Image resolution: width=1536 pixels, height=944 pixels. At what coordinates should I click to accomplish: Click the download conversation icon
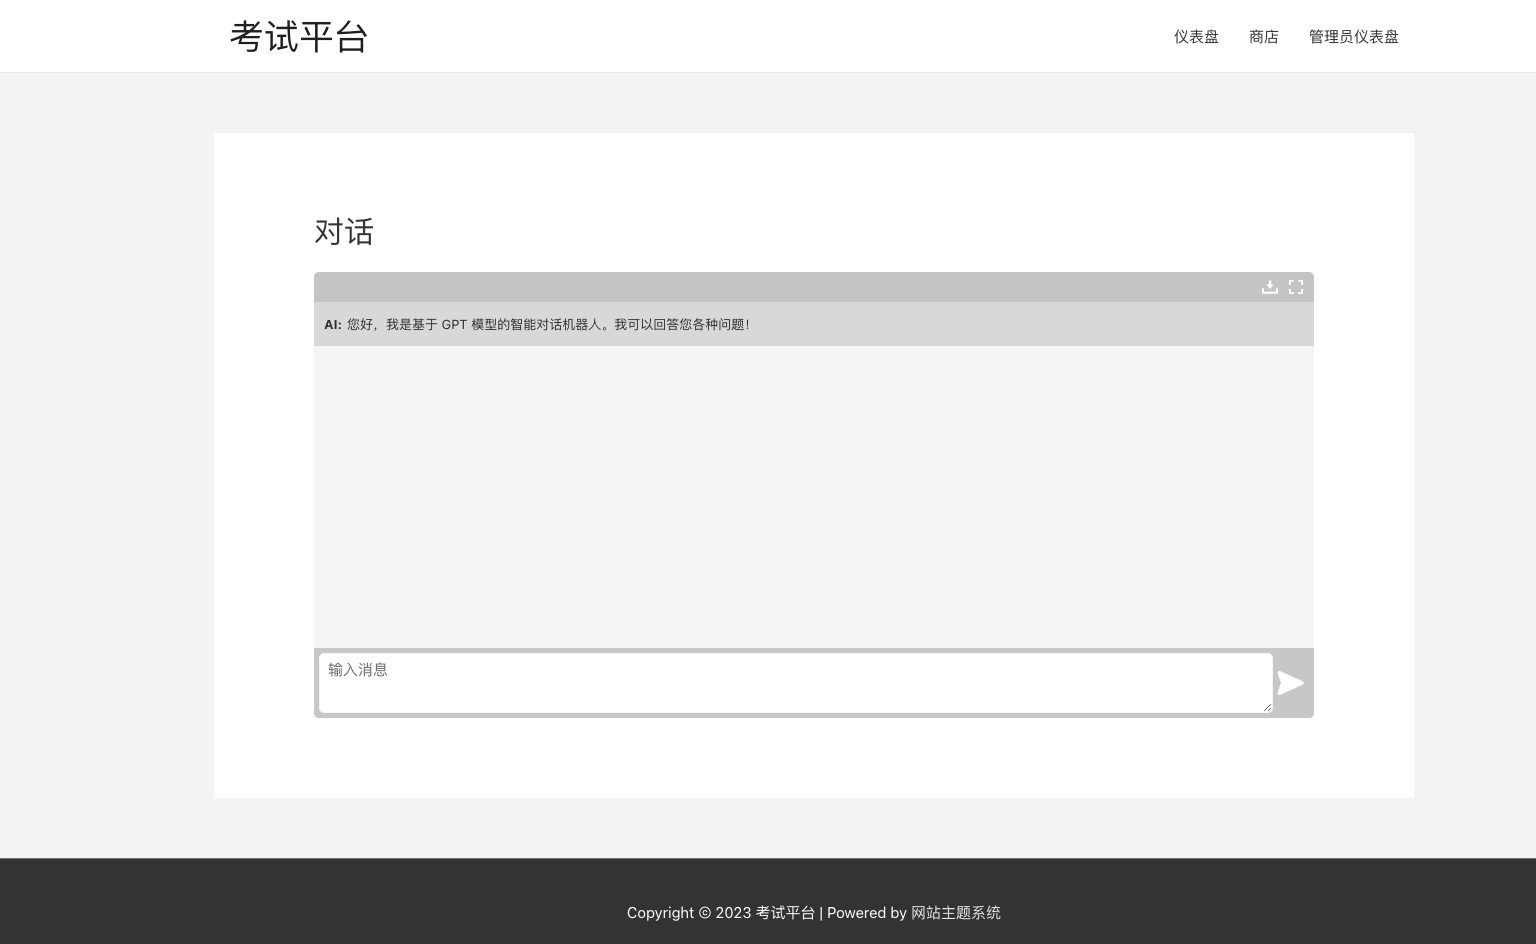[x=1269, y=287]
